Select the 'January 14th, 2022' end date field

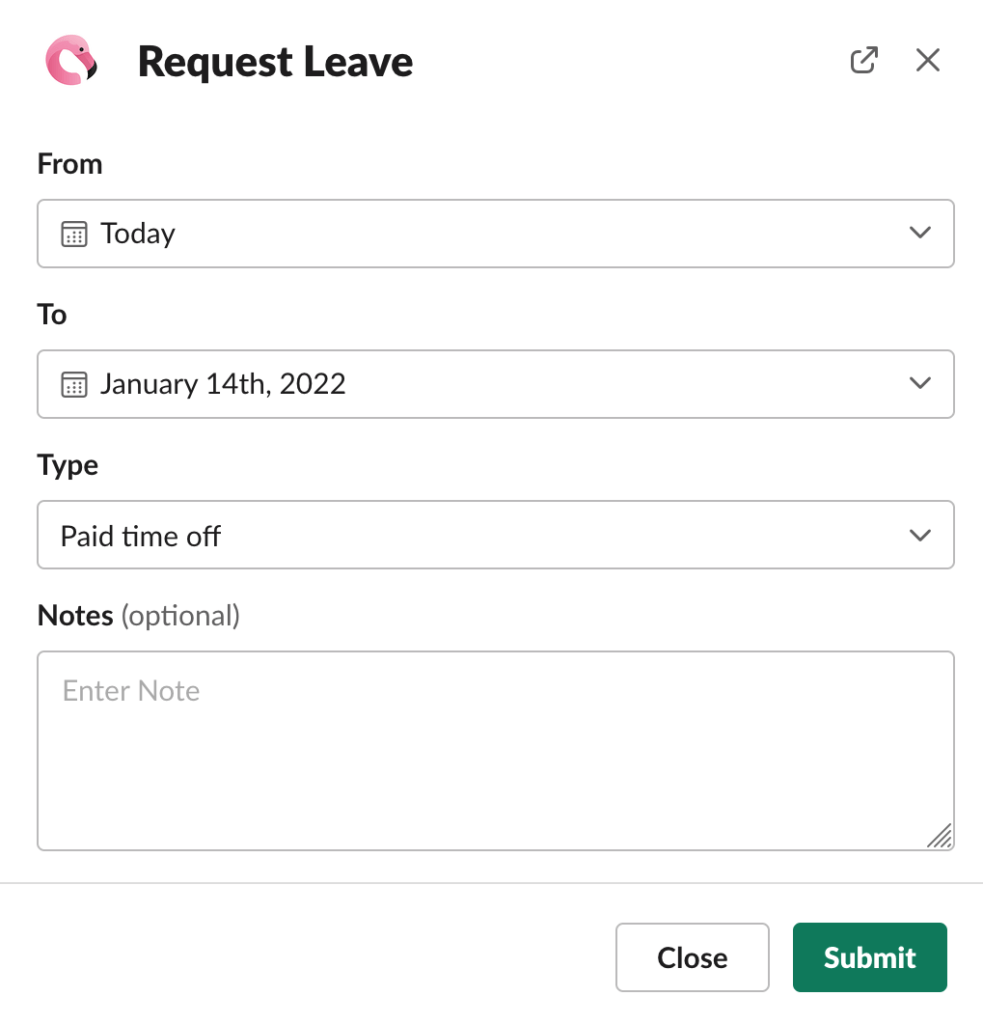[x=400, y=384]
